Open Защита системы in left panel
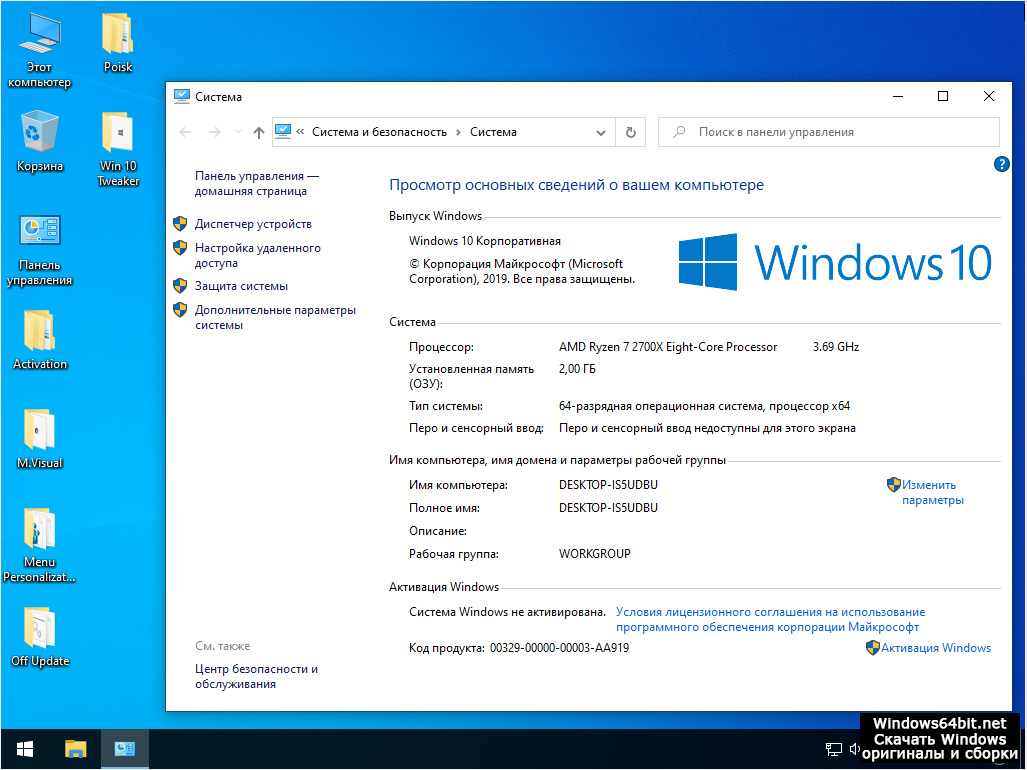Screen dimensions: 1027x770 (x=241, y=286)
